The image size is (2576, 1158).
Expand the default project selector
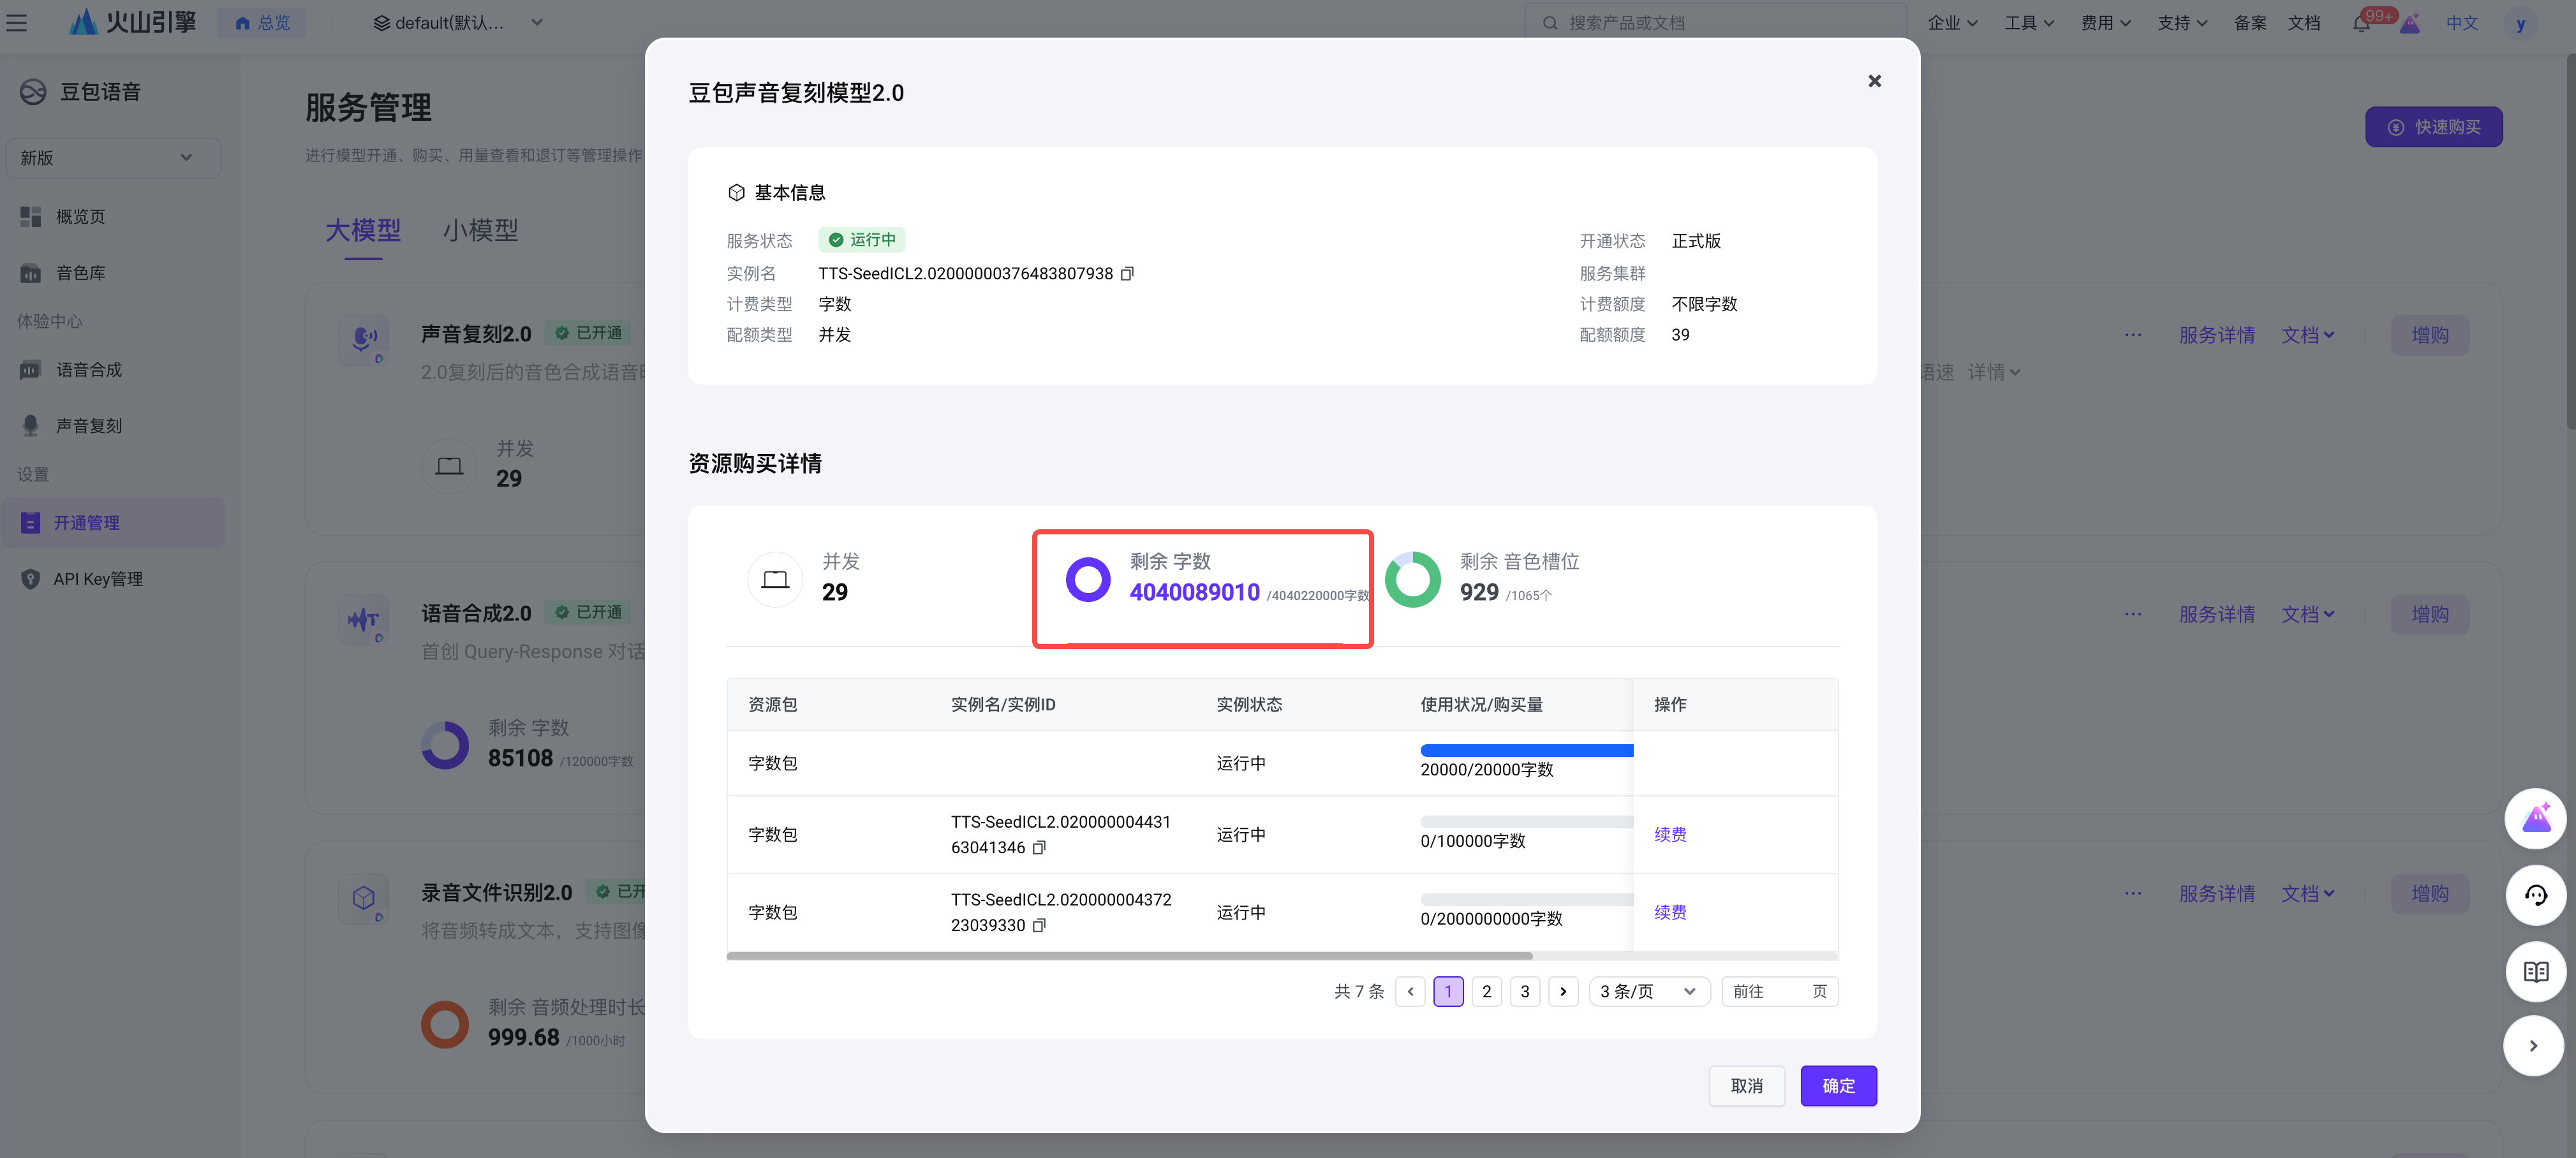click(458, 23)
